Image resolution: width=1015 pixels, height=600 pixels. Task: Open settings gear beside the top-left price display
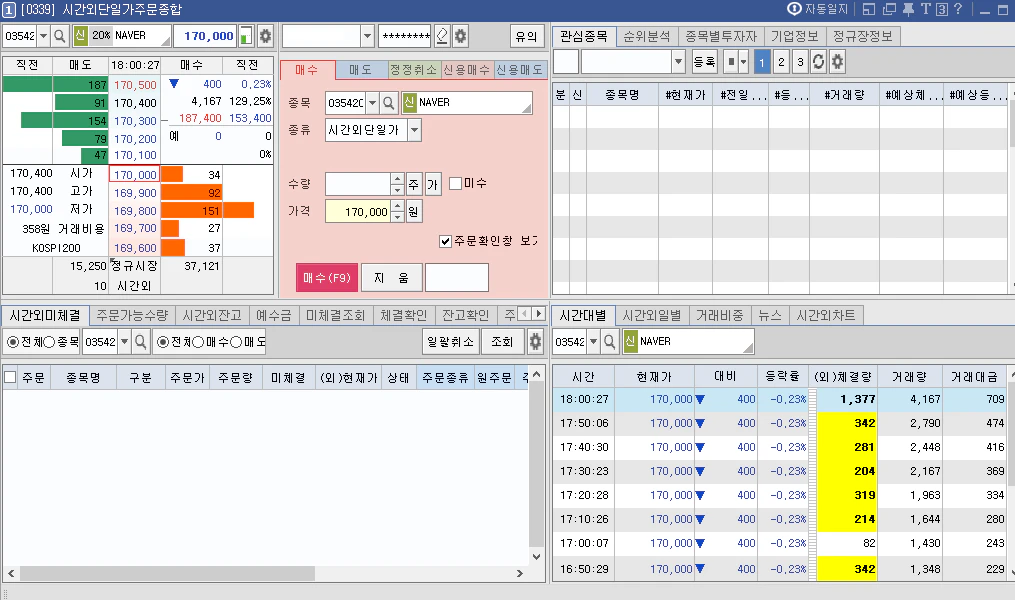265,36
